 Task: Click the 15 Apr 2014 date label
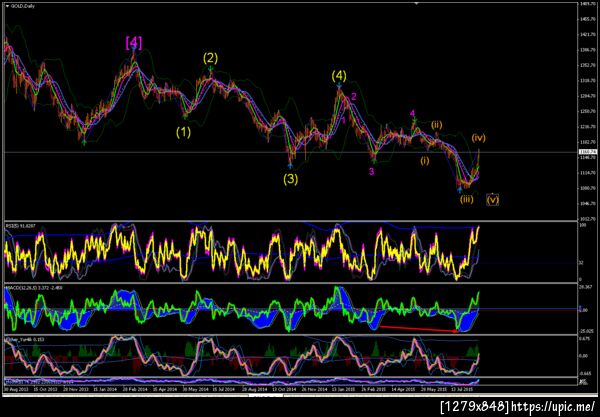165,389
